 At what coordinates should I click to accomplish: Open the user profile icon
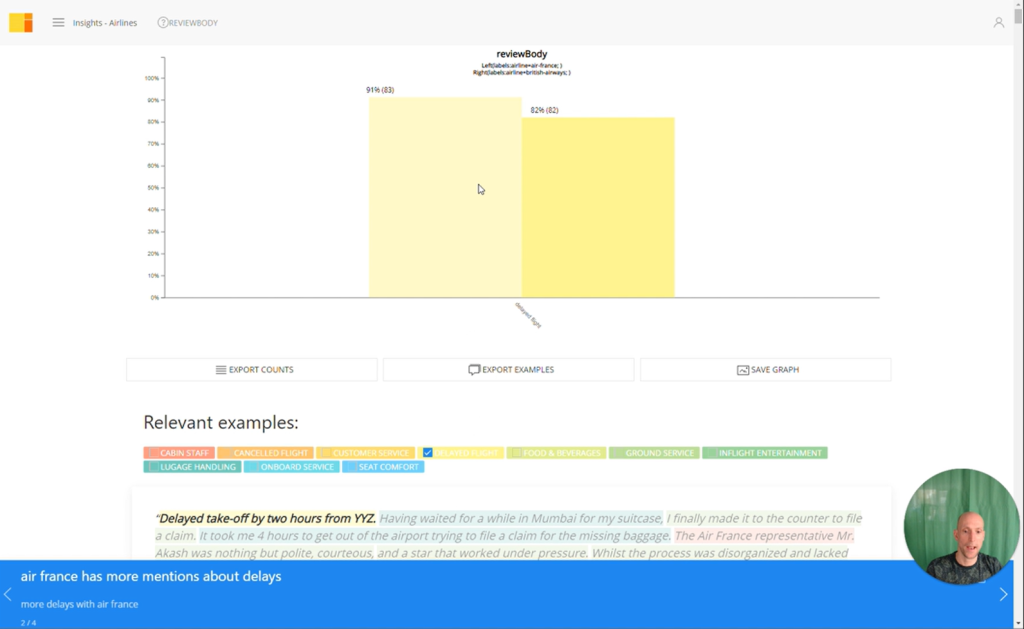(x=999, y=23)
